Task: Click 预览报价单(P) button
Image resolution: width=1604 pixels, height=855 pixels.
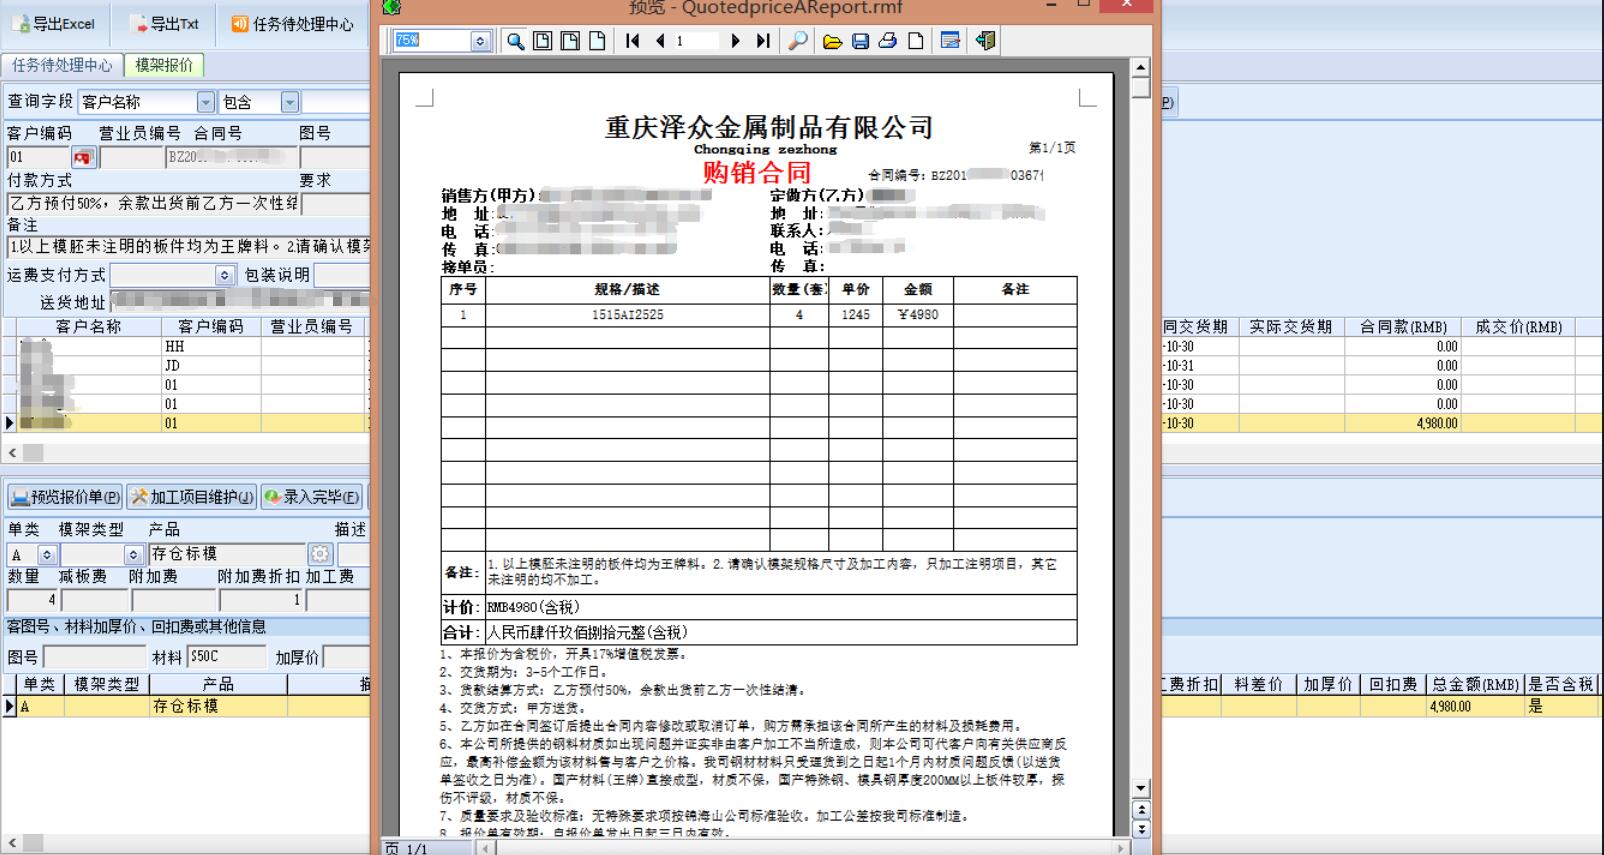Action: [x=65, y=497]
